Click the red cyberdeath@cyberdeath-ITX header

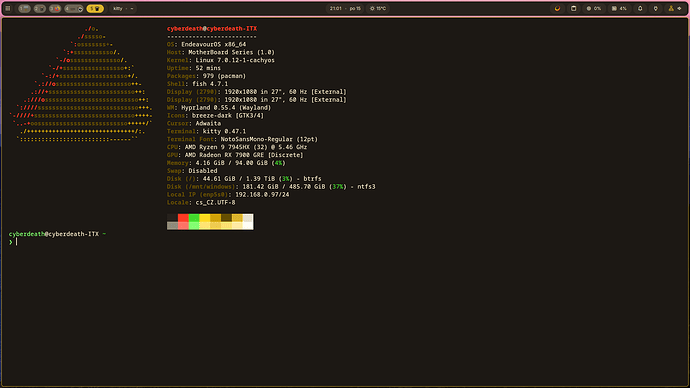[x=212, y=29]
